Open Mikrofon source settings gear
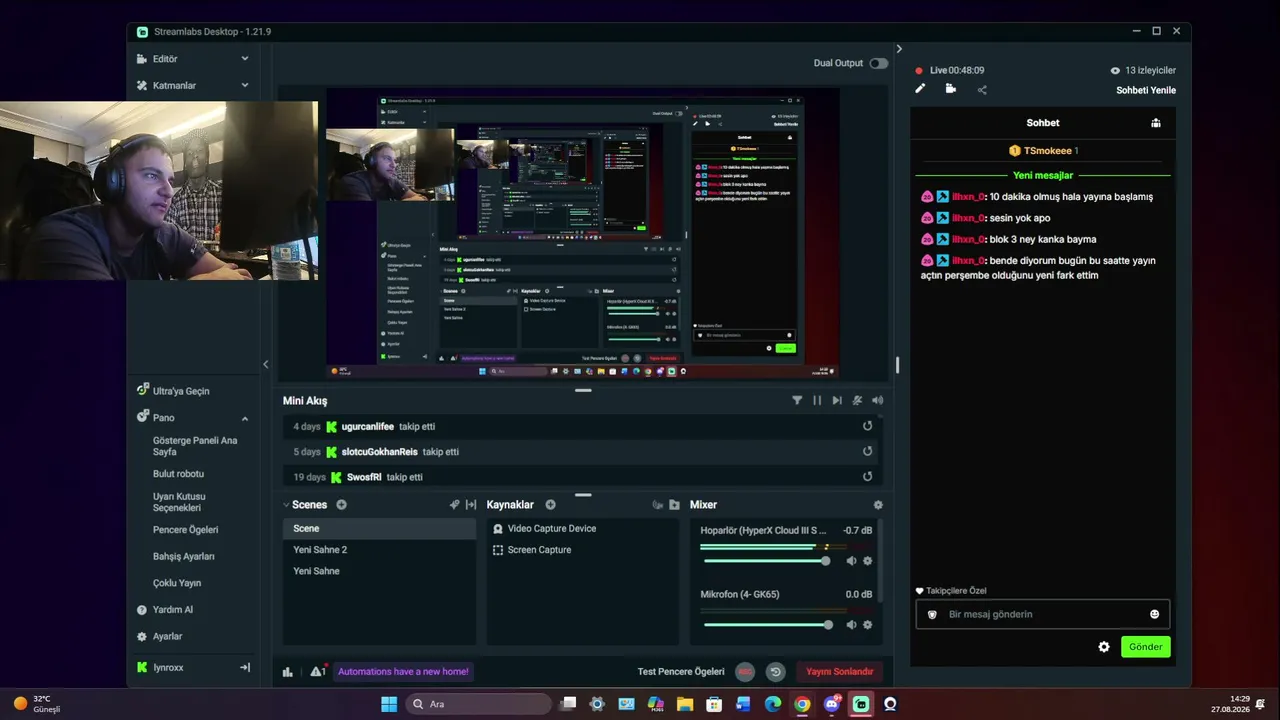The height and width of the screenshot is (720, 1280). (867, 625)
